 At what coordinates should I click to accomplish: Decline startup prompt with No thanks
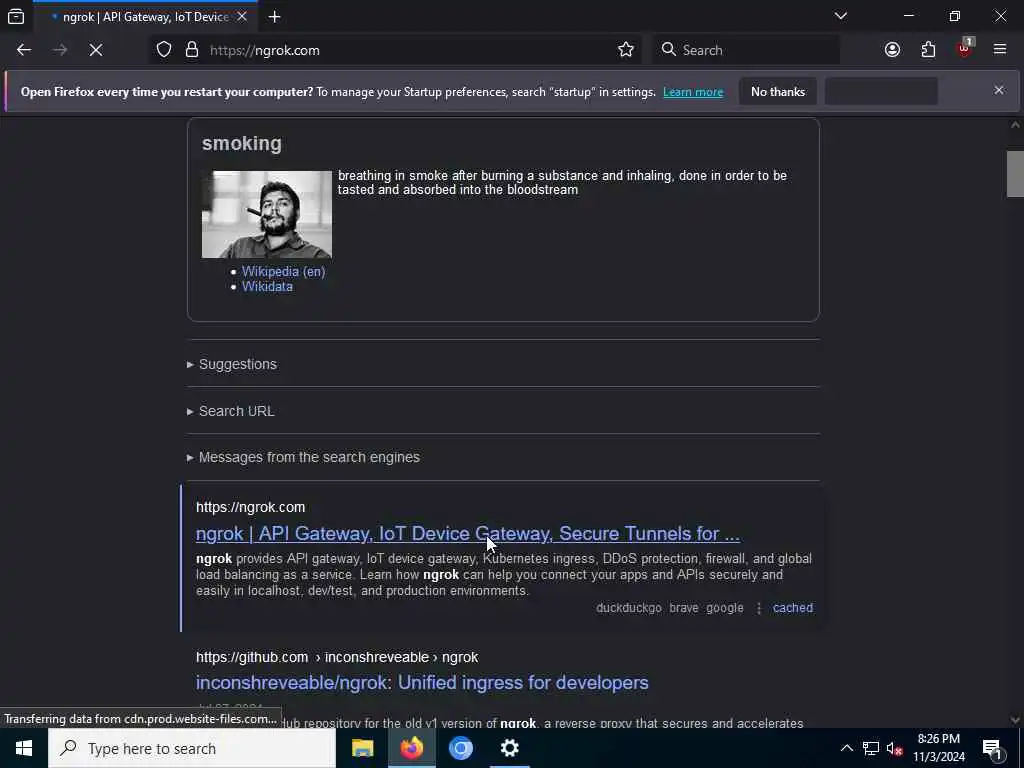tap(778, 91)
